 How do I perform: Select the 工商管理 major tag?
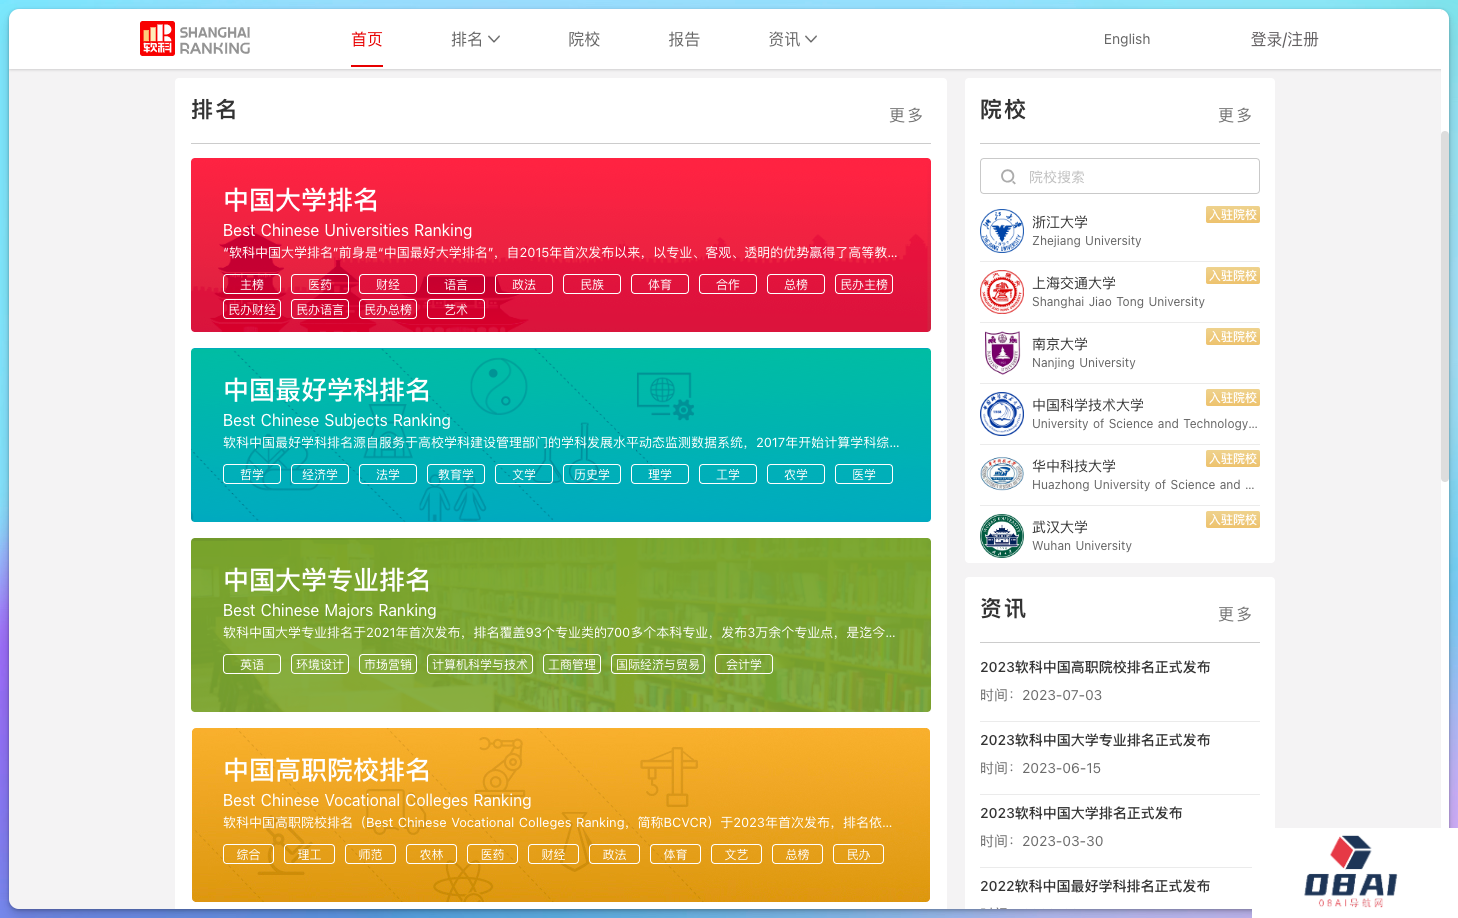click(572, 664)
